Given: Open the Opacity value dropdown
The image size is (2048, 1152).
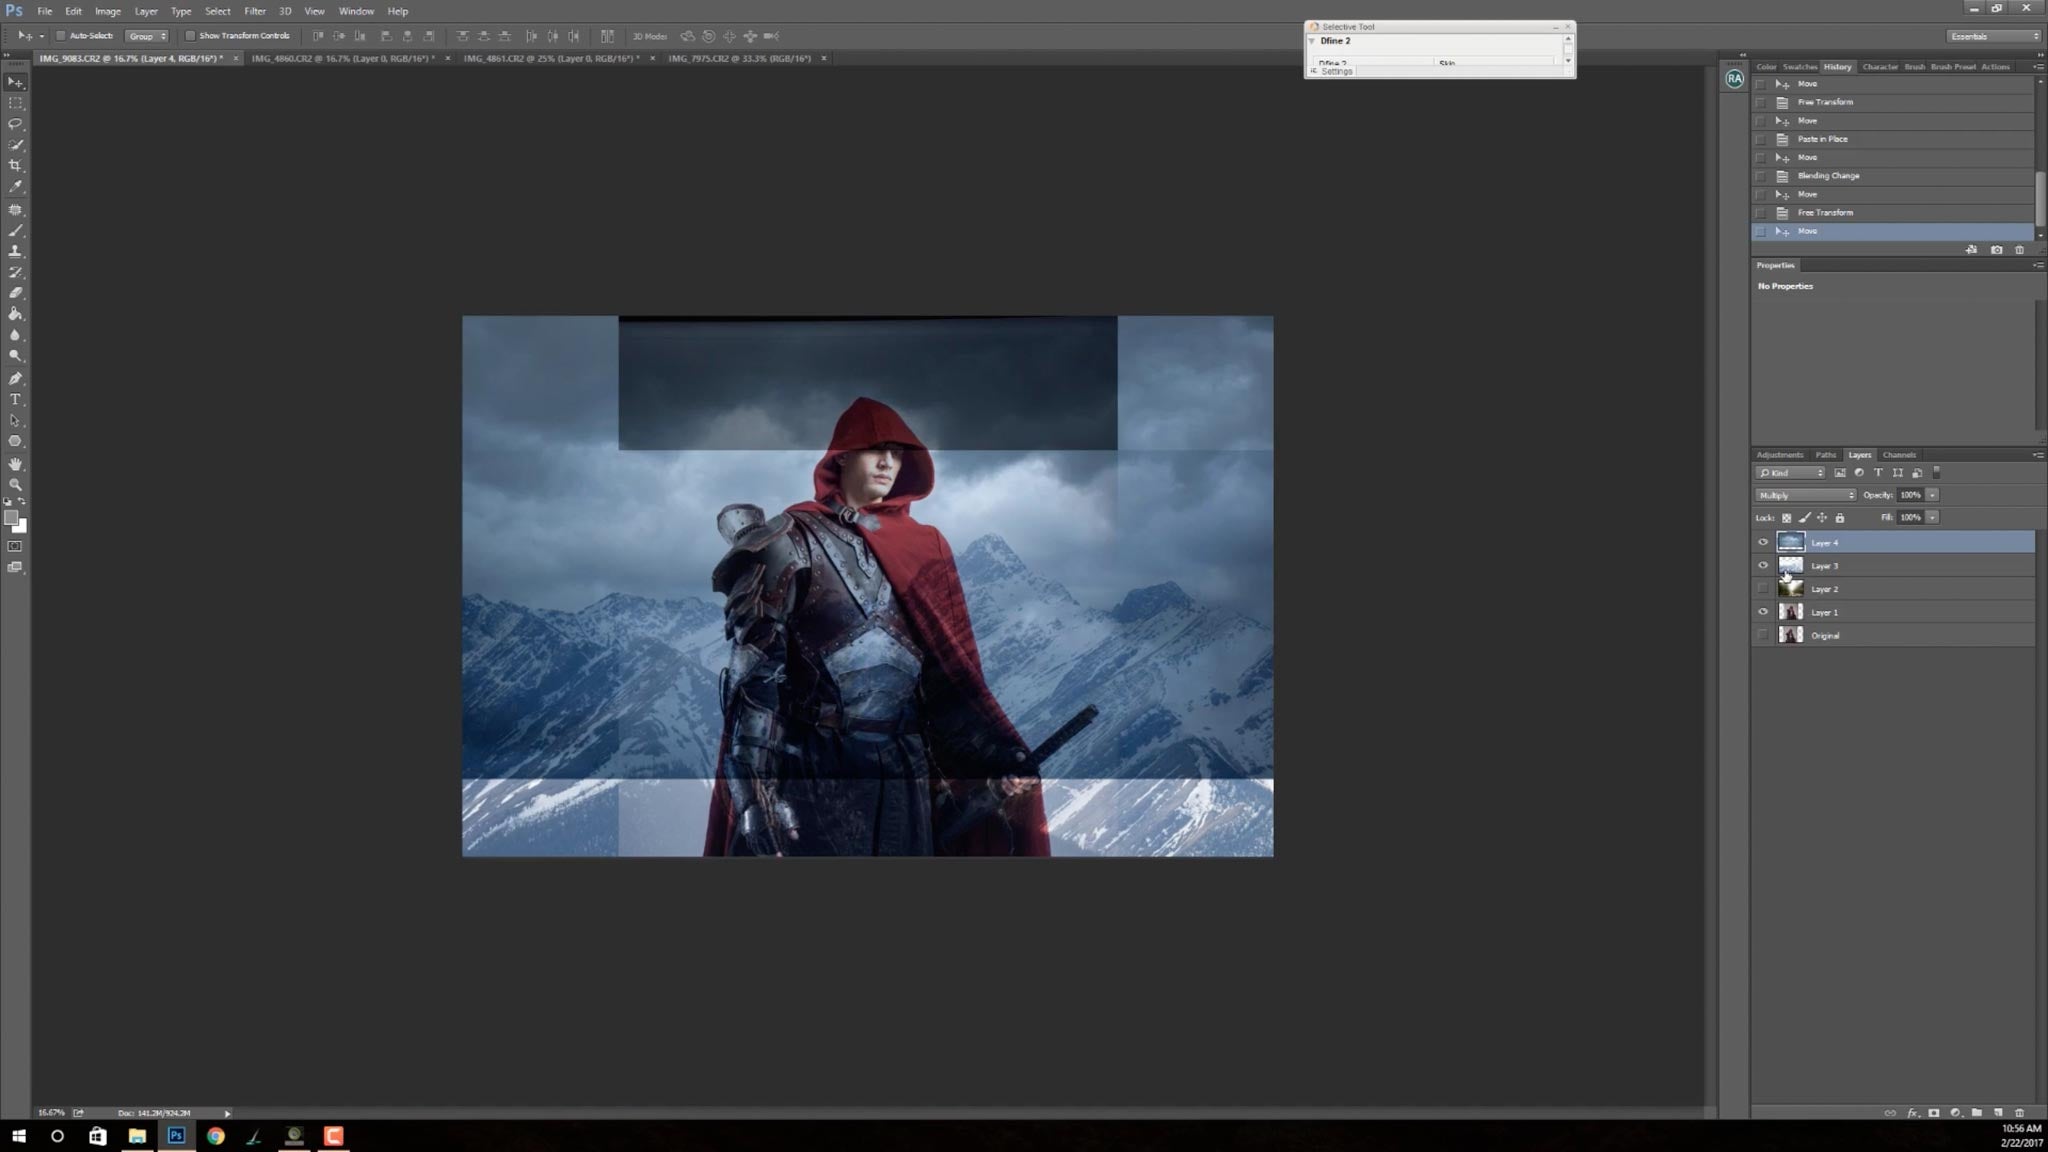Looking at the screenshot, I should click(1931, 495).
